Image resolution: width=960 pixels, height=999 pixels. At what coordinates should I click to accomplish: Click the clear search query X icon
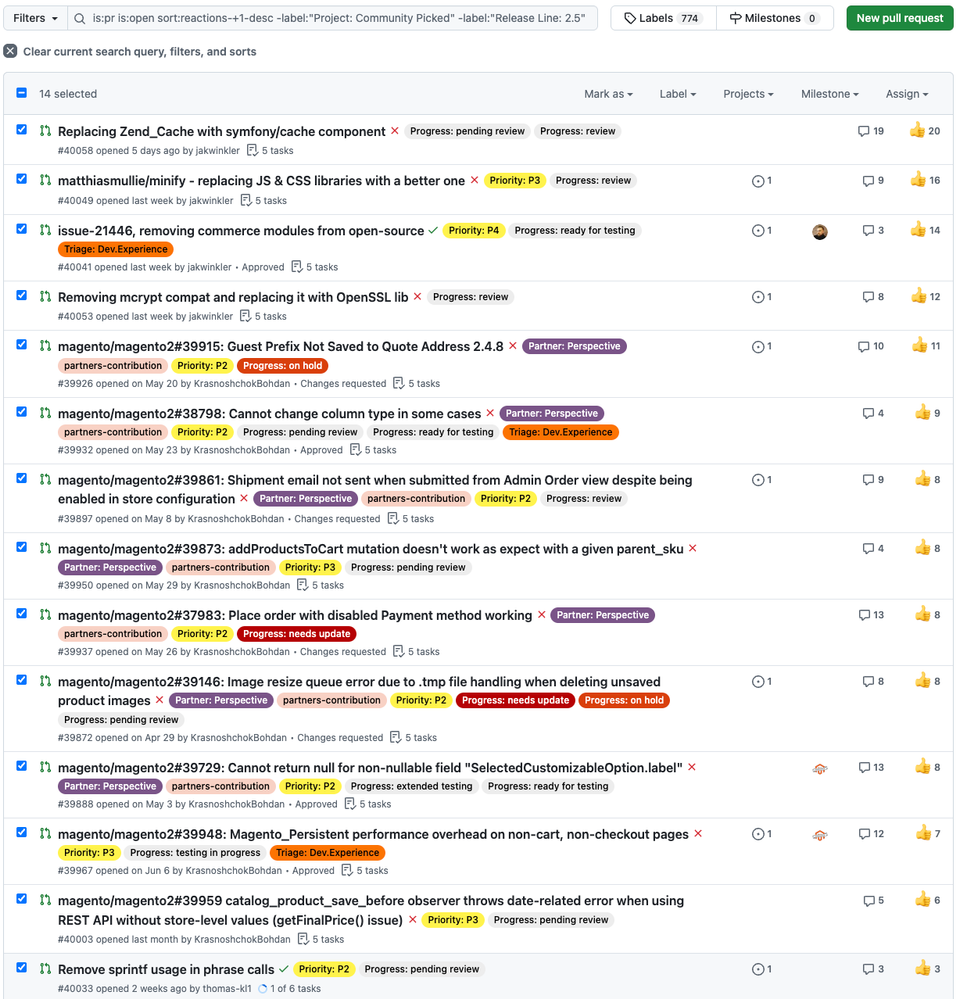point(10,51)
